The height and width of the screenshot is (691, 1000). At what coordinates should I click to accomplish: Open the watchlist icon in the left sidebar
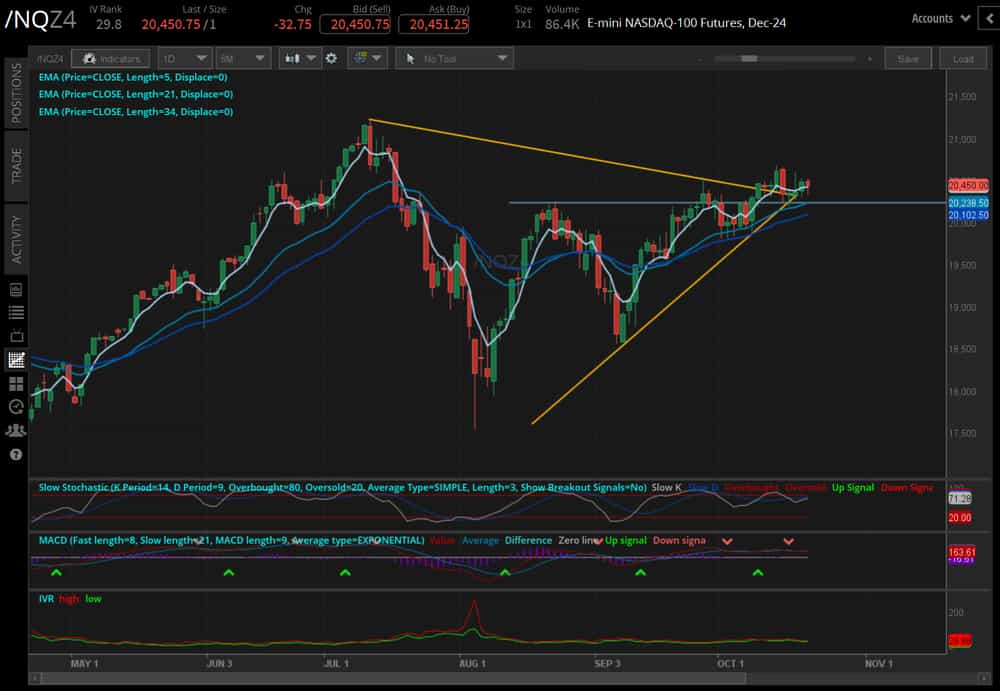(14, 312)
